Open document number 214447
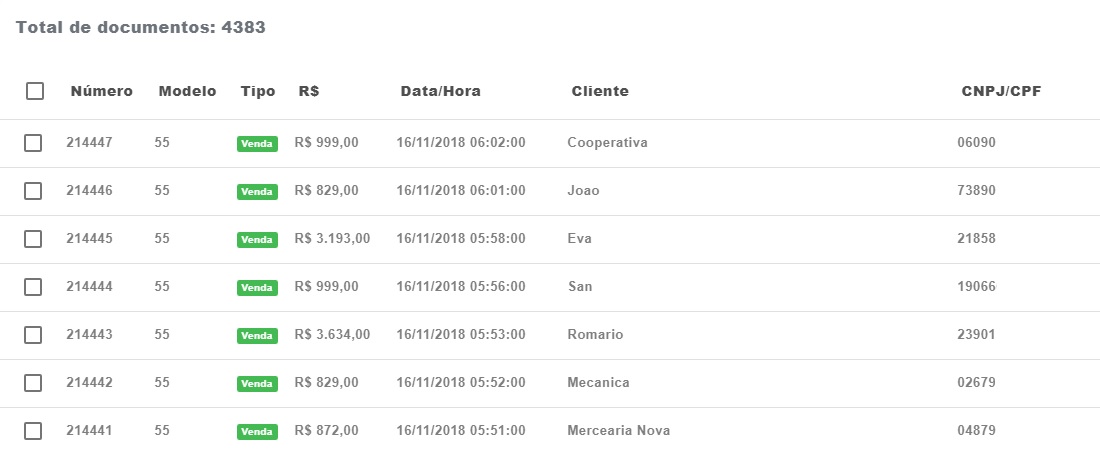 click(x=89, y=143)
